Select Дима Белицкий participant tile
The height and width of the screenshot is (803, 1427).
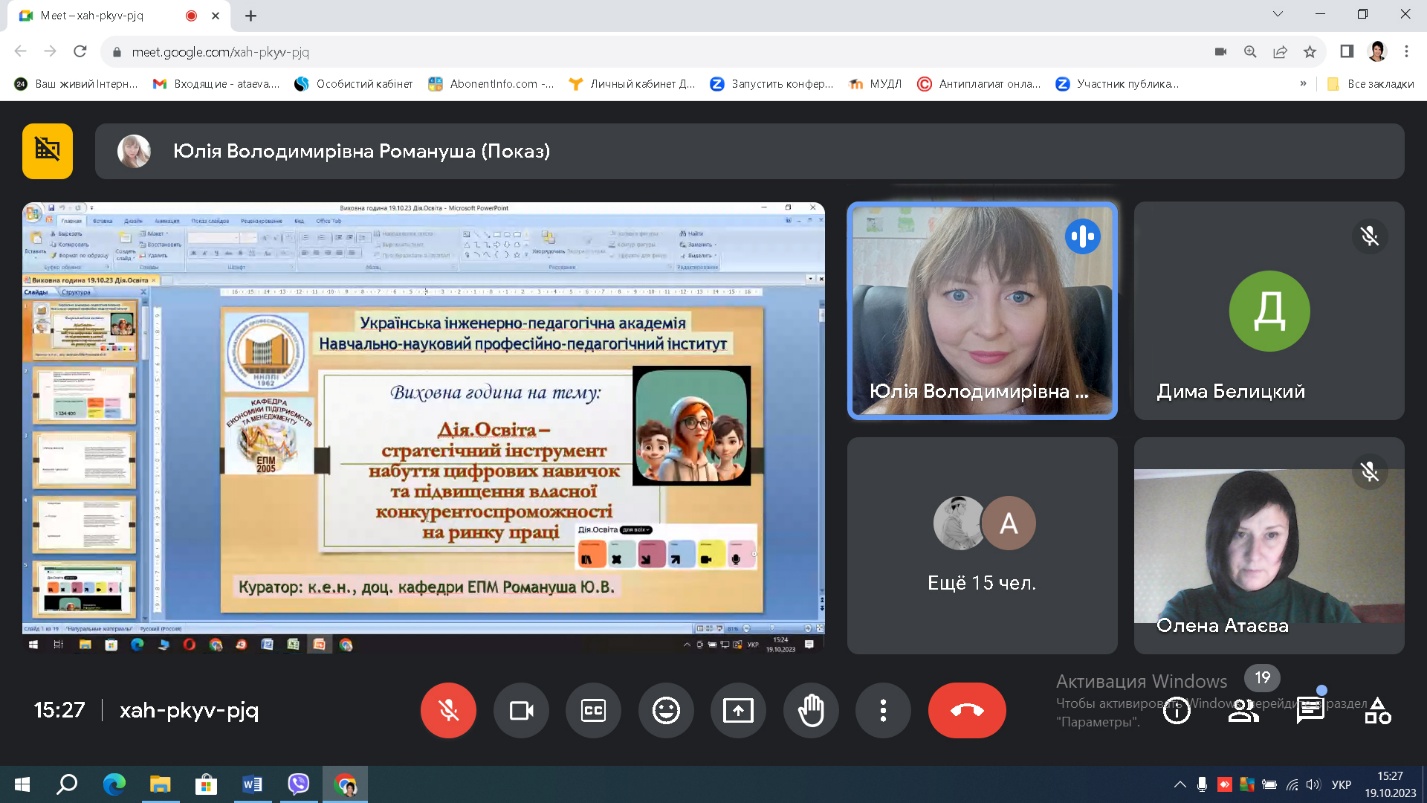tap(1269, 311)
